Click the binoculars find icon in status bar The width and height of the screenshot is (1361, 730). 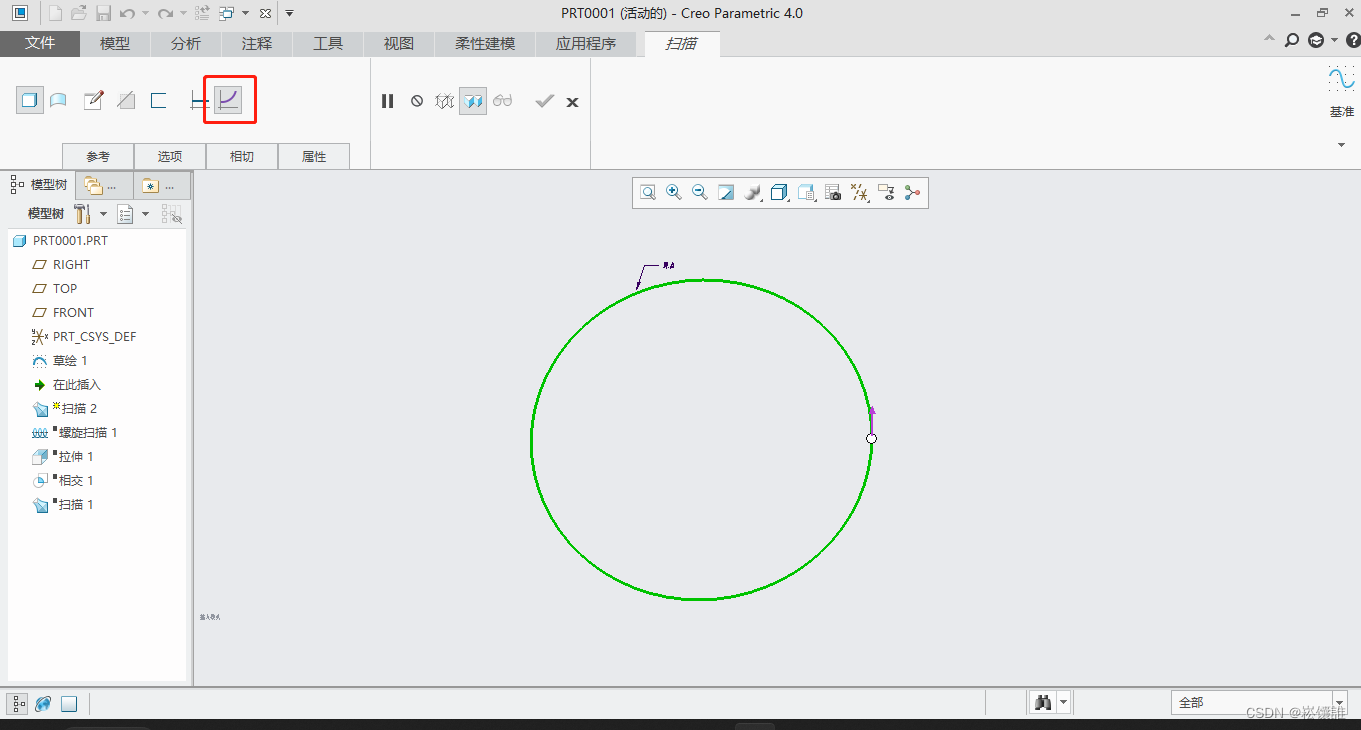(1043, 703)
